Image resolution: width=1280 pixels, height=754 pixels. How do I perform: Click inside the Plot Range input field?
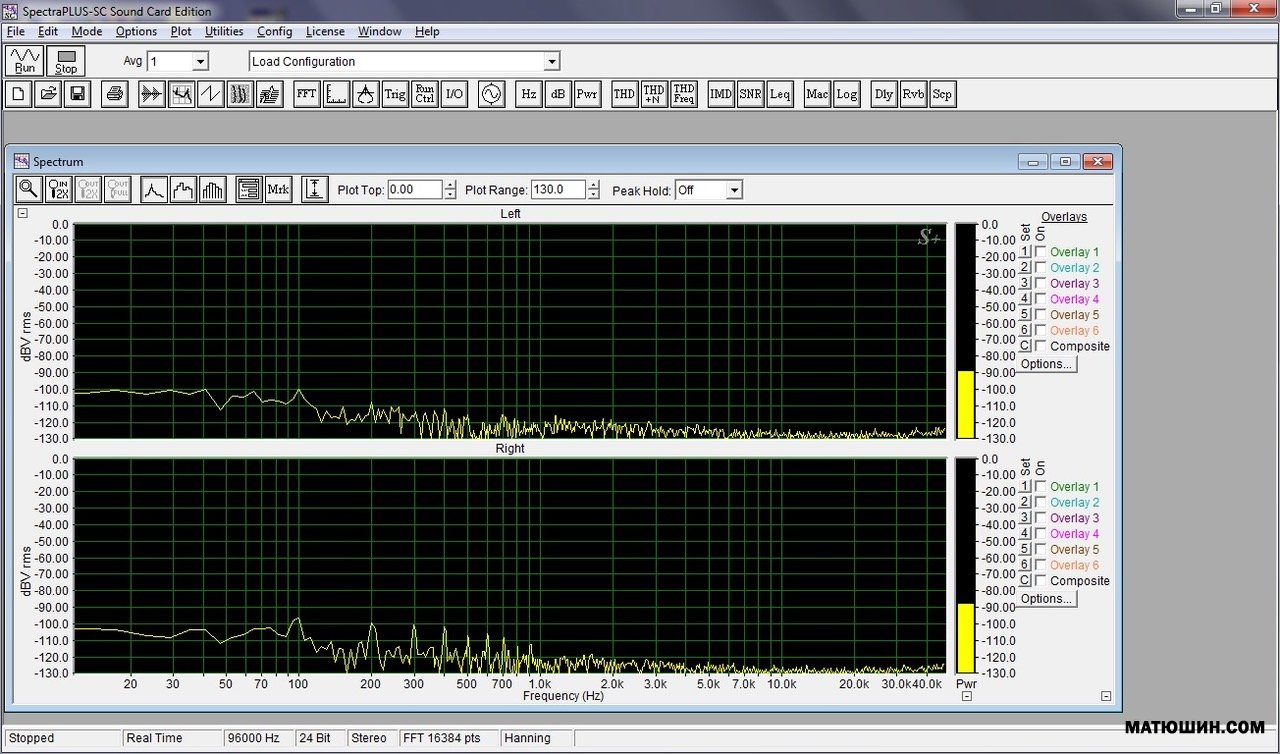(557, 190)
